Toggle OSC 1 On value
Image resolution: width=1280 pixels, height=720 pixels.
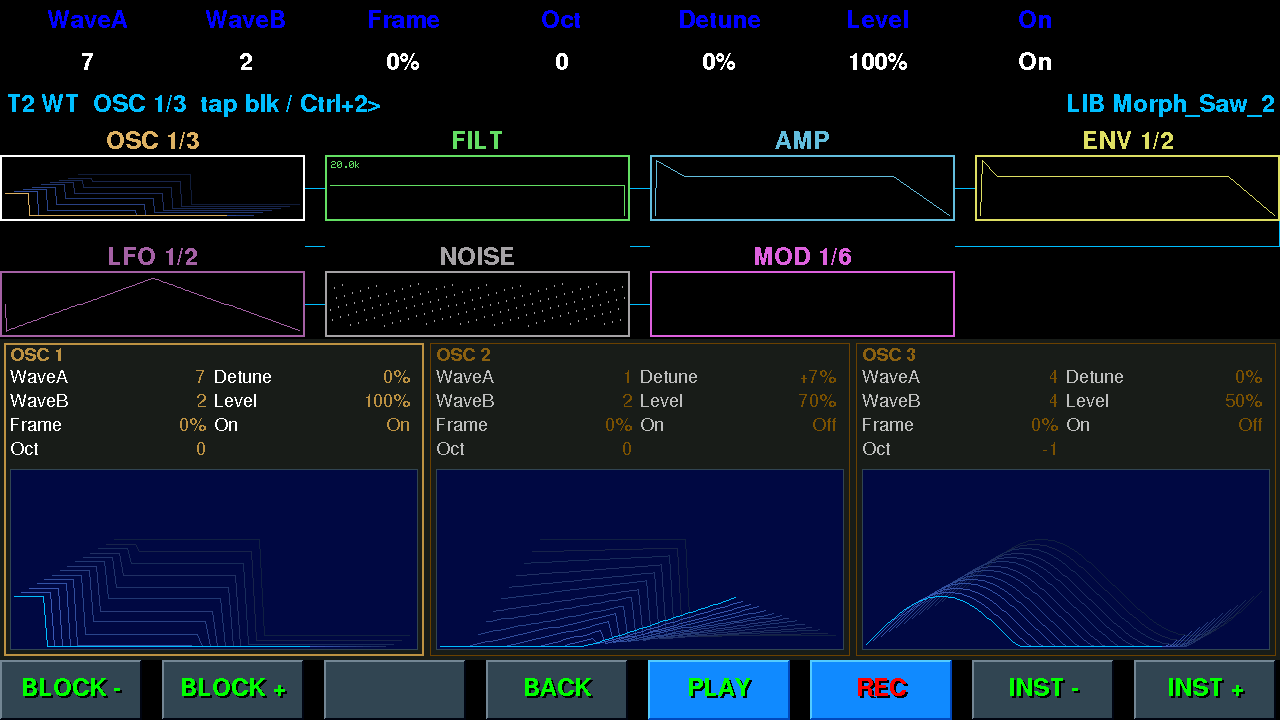398,425
